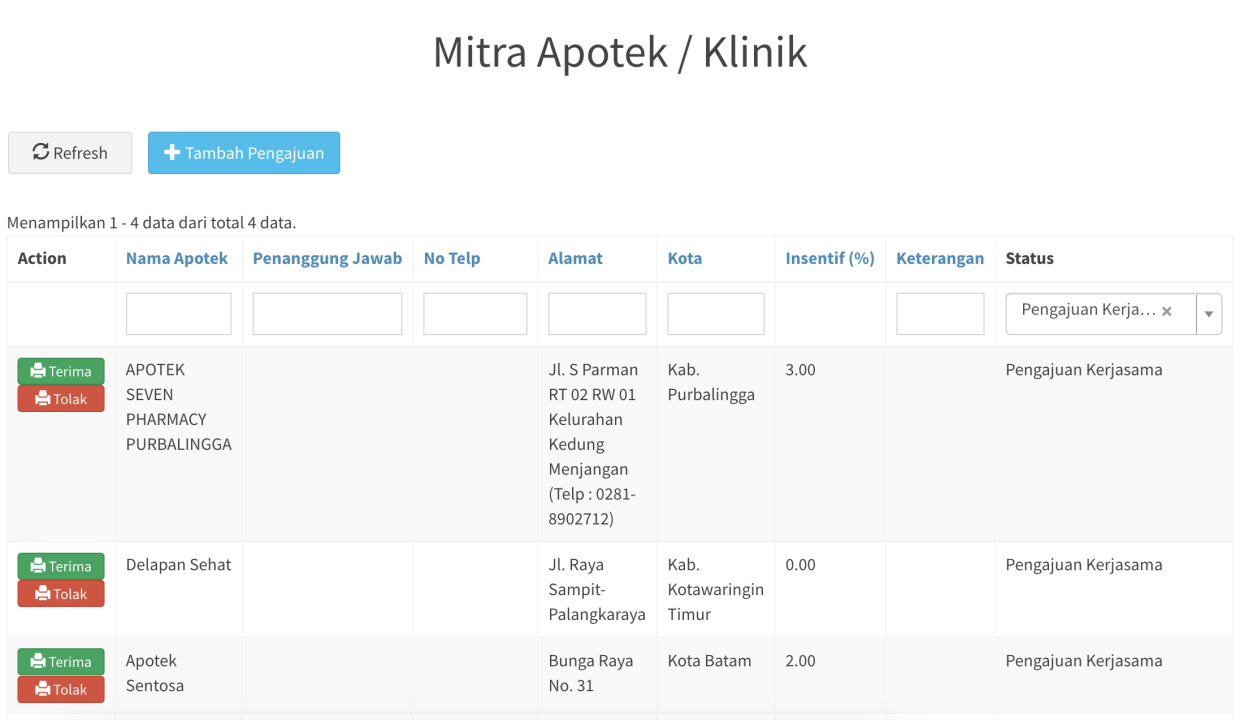Sort table by Kota header
The height and width of the screenshot is (720, 1257).
(685, 258)
